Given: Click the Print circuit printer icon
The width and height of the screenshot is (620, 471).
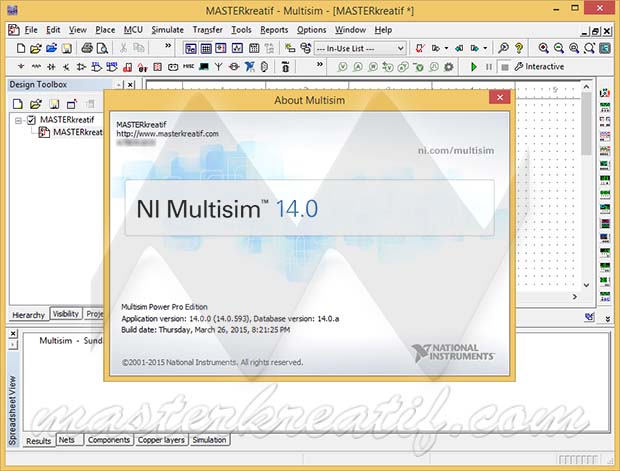Looking at the screenshot, I should tap(87, 48).
